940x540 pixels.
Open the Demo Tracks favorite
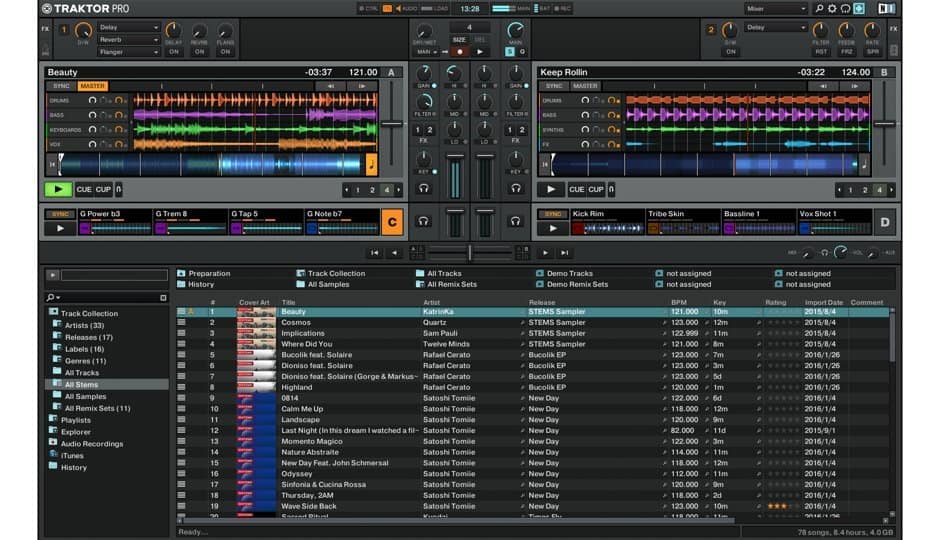point(564,273)
